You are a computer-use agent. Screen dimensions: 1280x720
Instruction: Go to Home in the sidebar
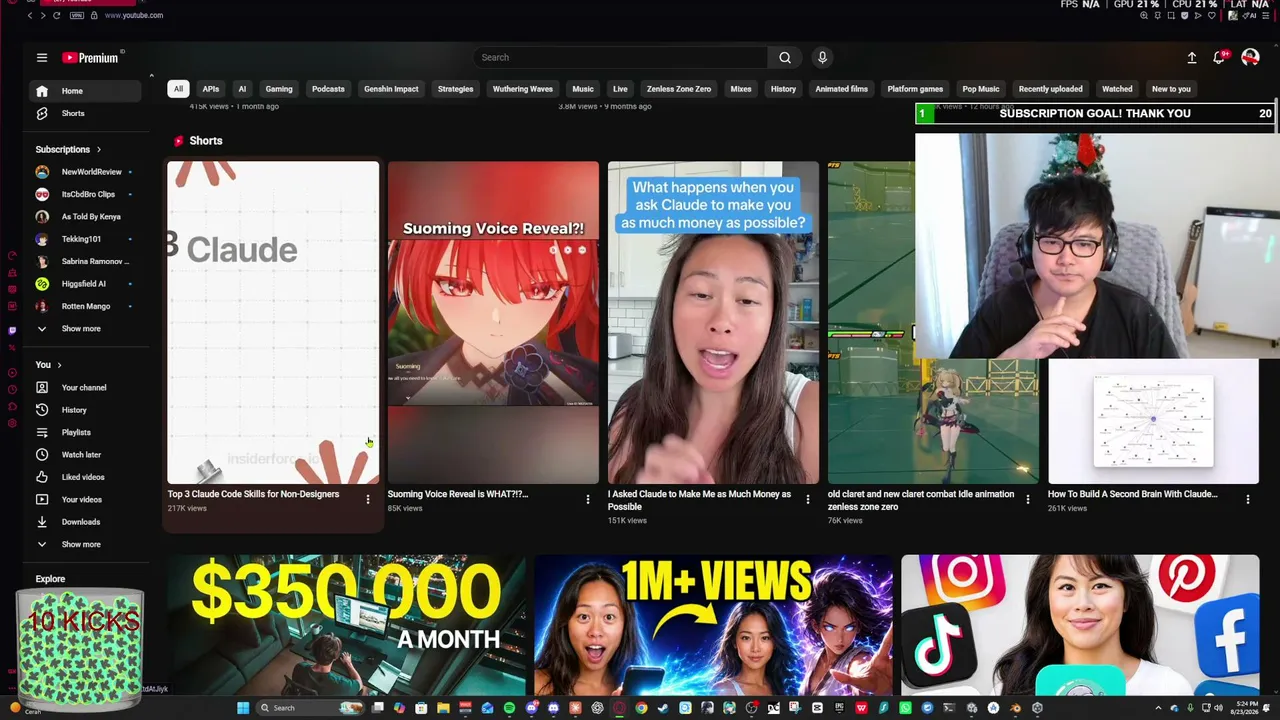pyautogui.click(x=85, y=91)
